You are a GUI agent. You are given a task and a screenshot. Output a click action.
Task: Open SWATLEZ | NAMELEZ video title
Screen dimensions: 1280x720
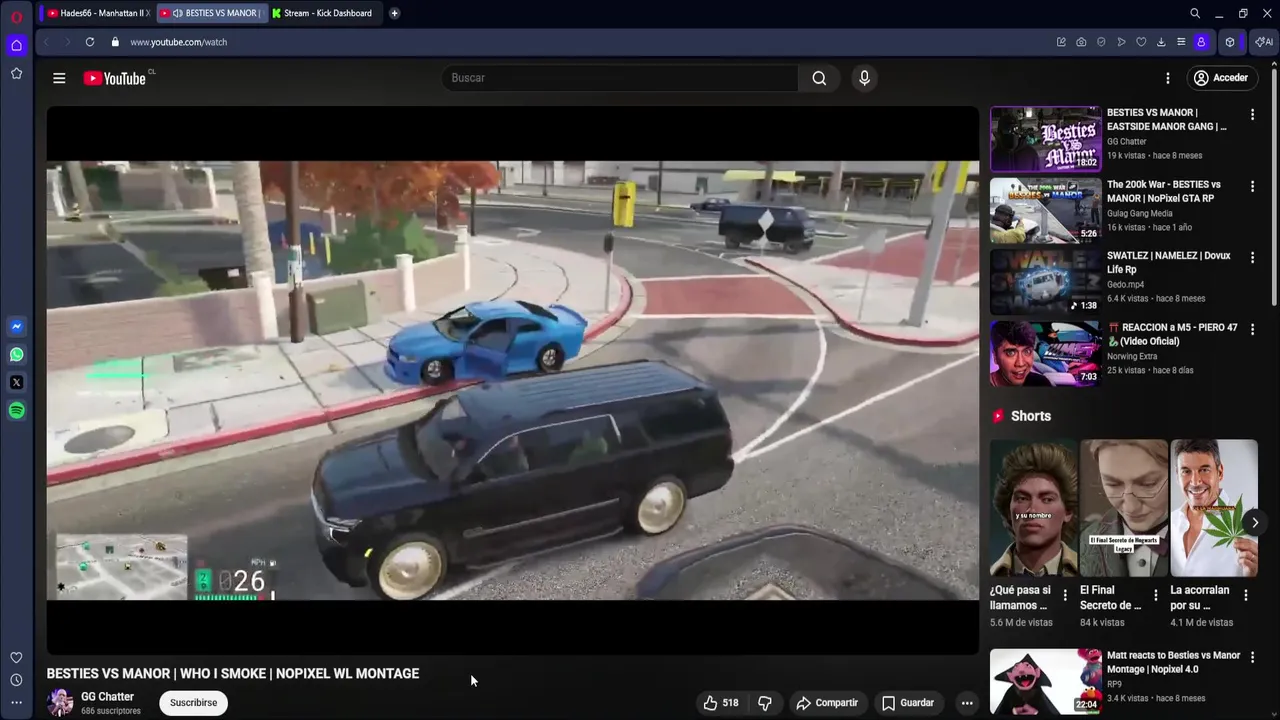(x=1168, y=262)
